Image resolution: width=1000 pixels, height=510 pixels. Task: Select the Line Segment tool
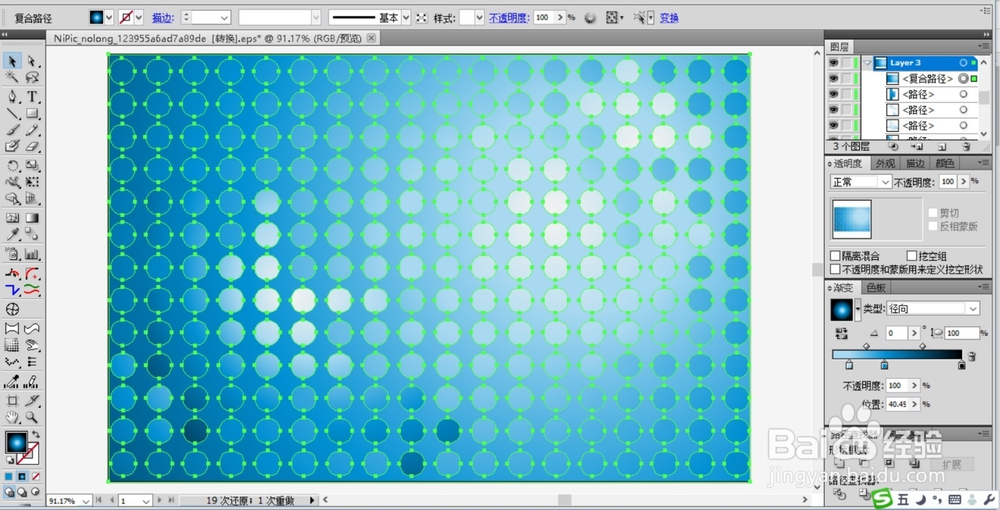[x=12, y=114]
